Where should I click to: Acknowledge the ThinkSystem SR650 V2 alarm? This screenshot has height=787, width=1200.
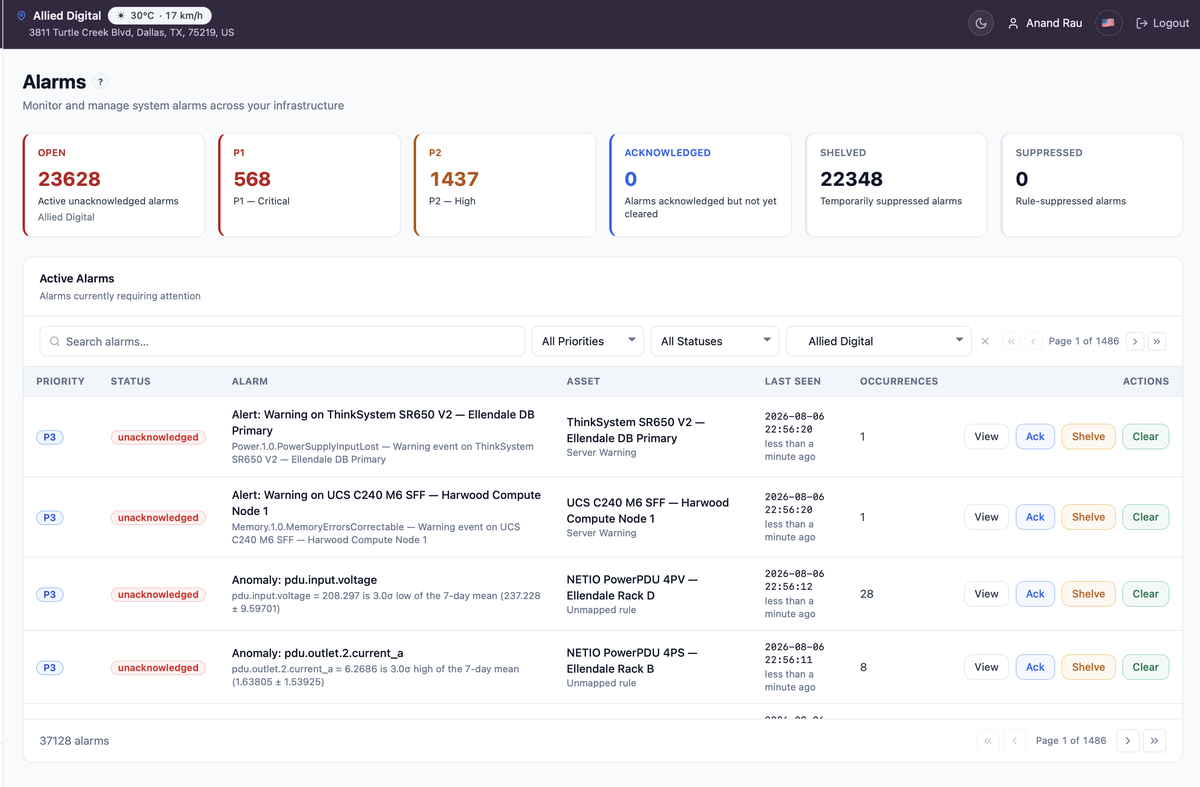pyautogui.click(x=1035, y=437)
